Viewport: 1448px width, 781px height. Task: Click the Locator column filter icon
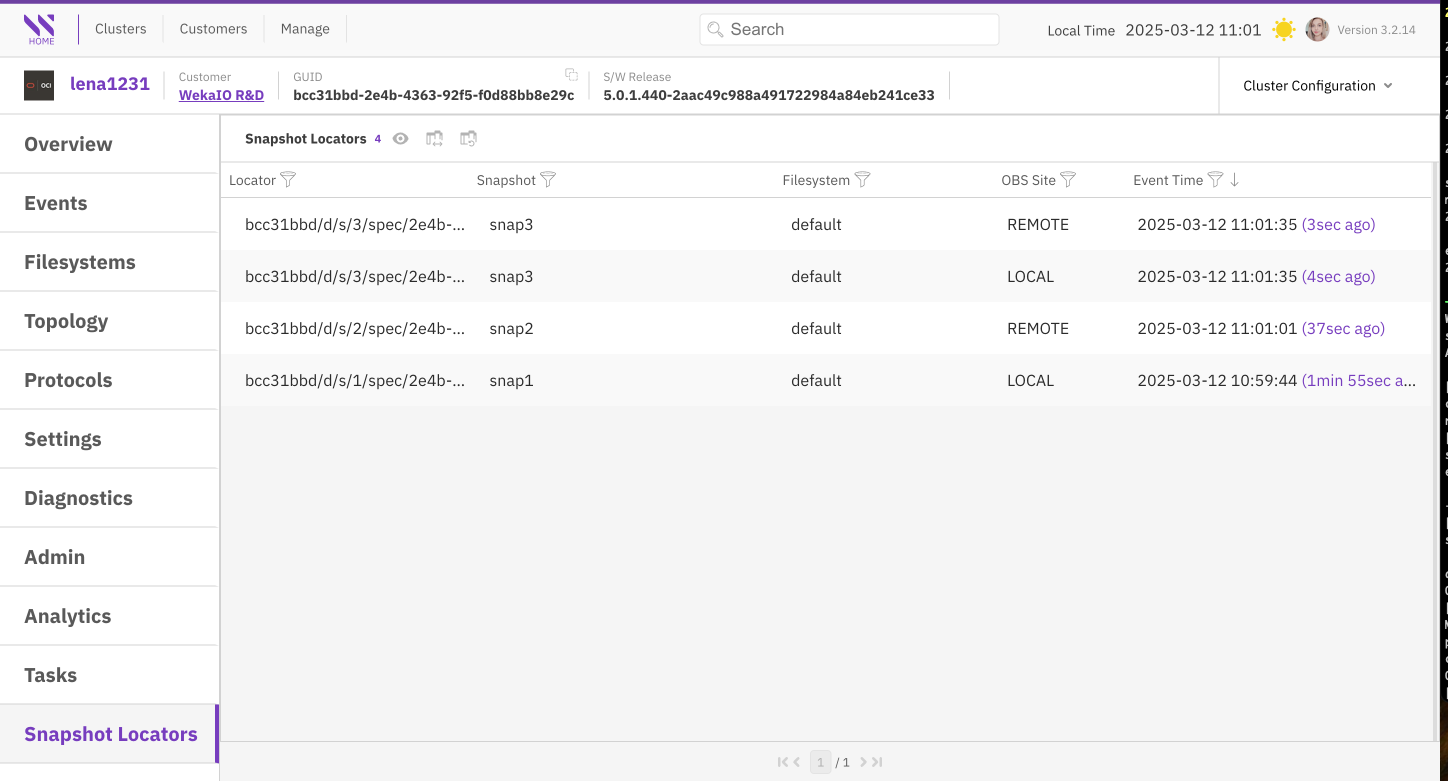288,180
